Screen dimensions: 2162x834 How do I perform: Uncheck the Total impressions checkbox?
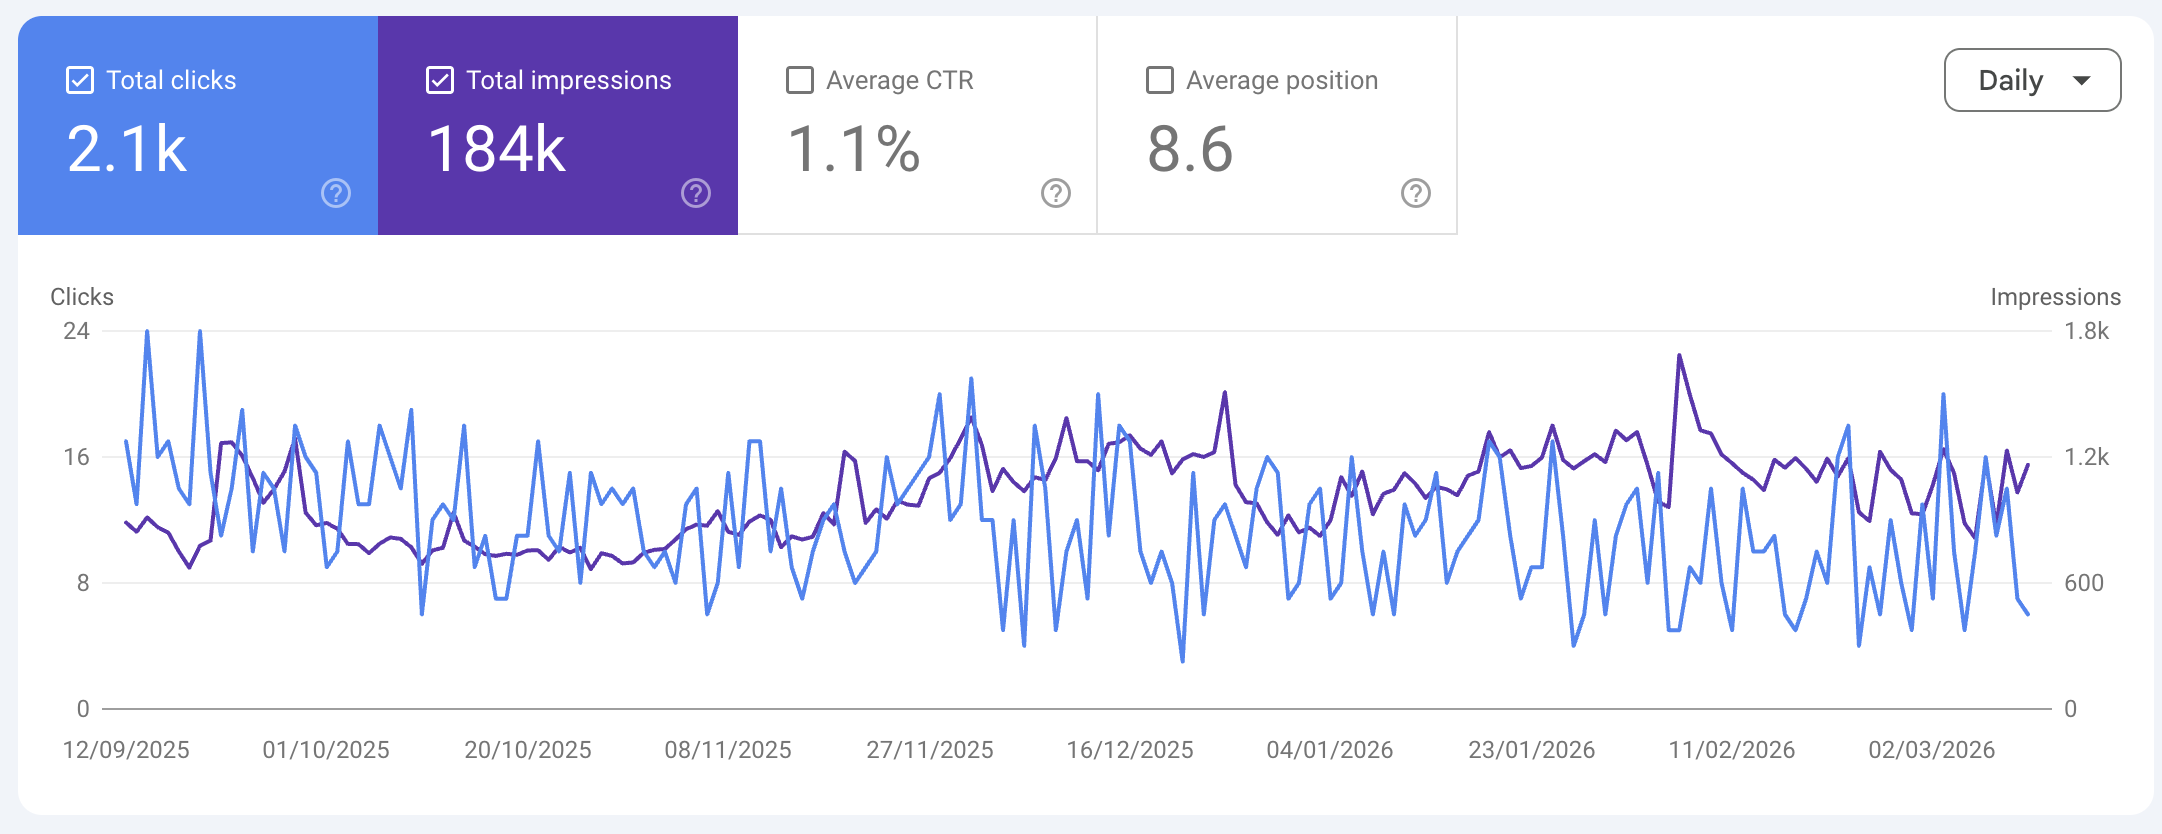[440, 80]
